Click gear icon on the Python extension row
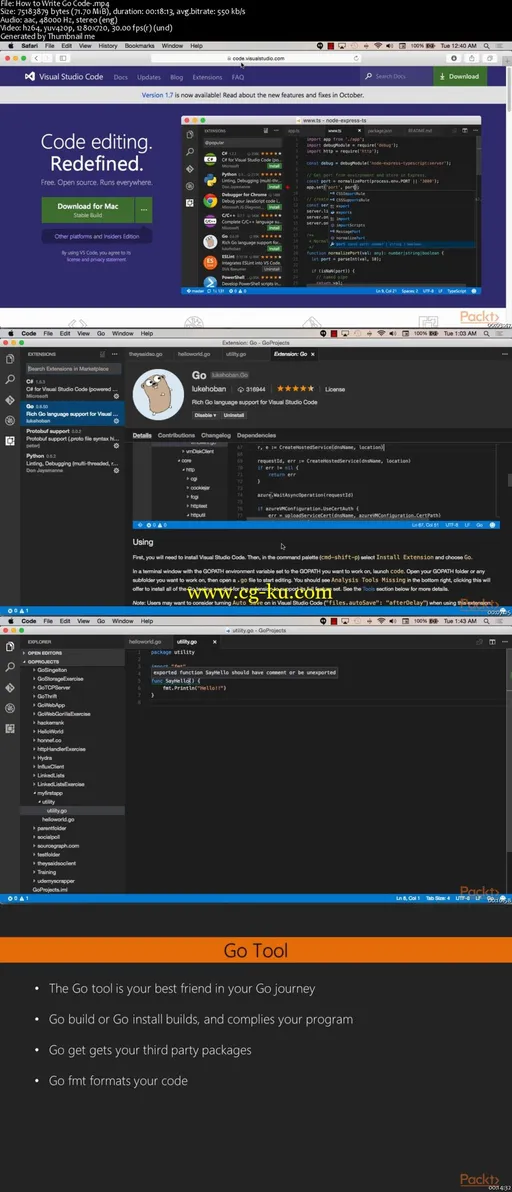Viewport: 512px width, 1192px height. coord(116,469)
